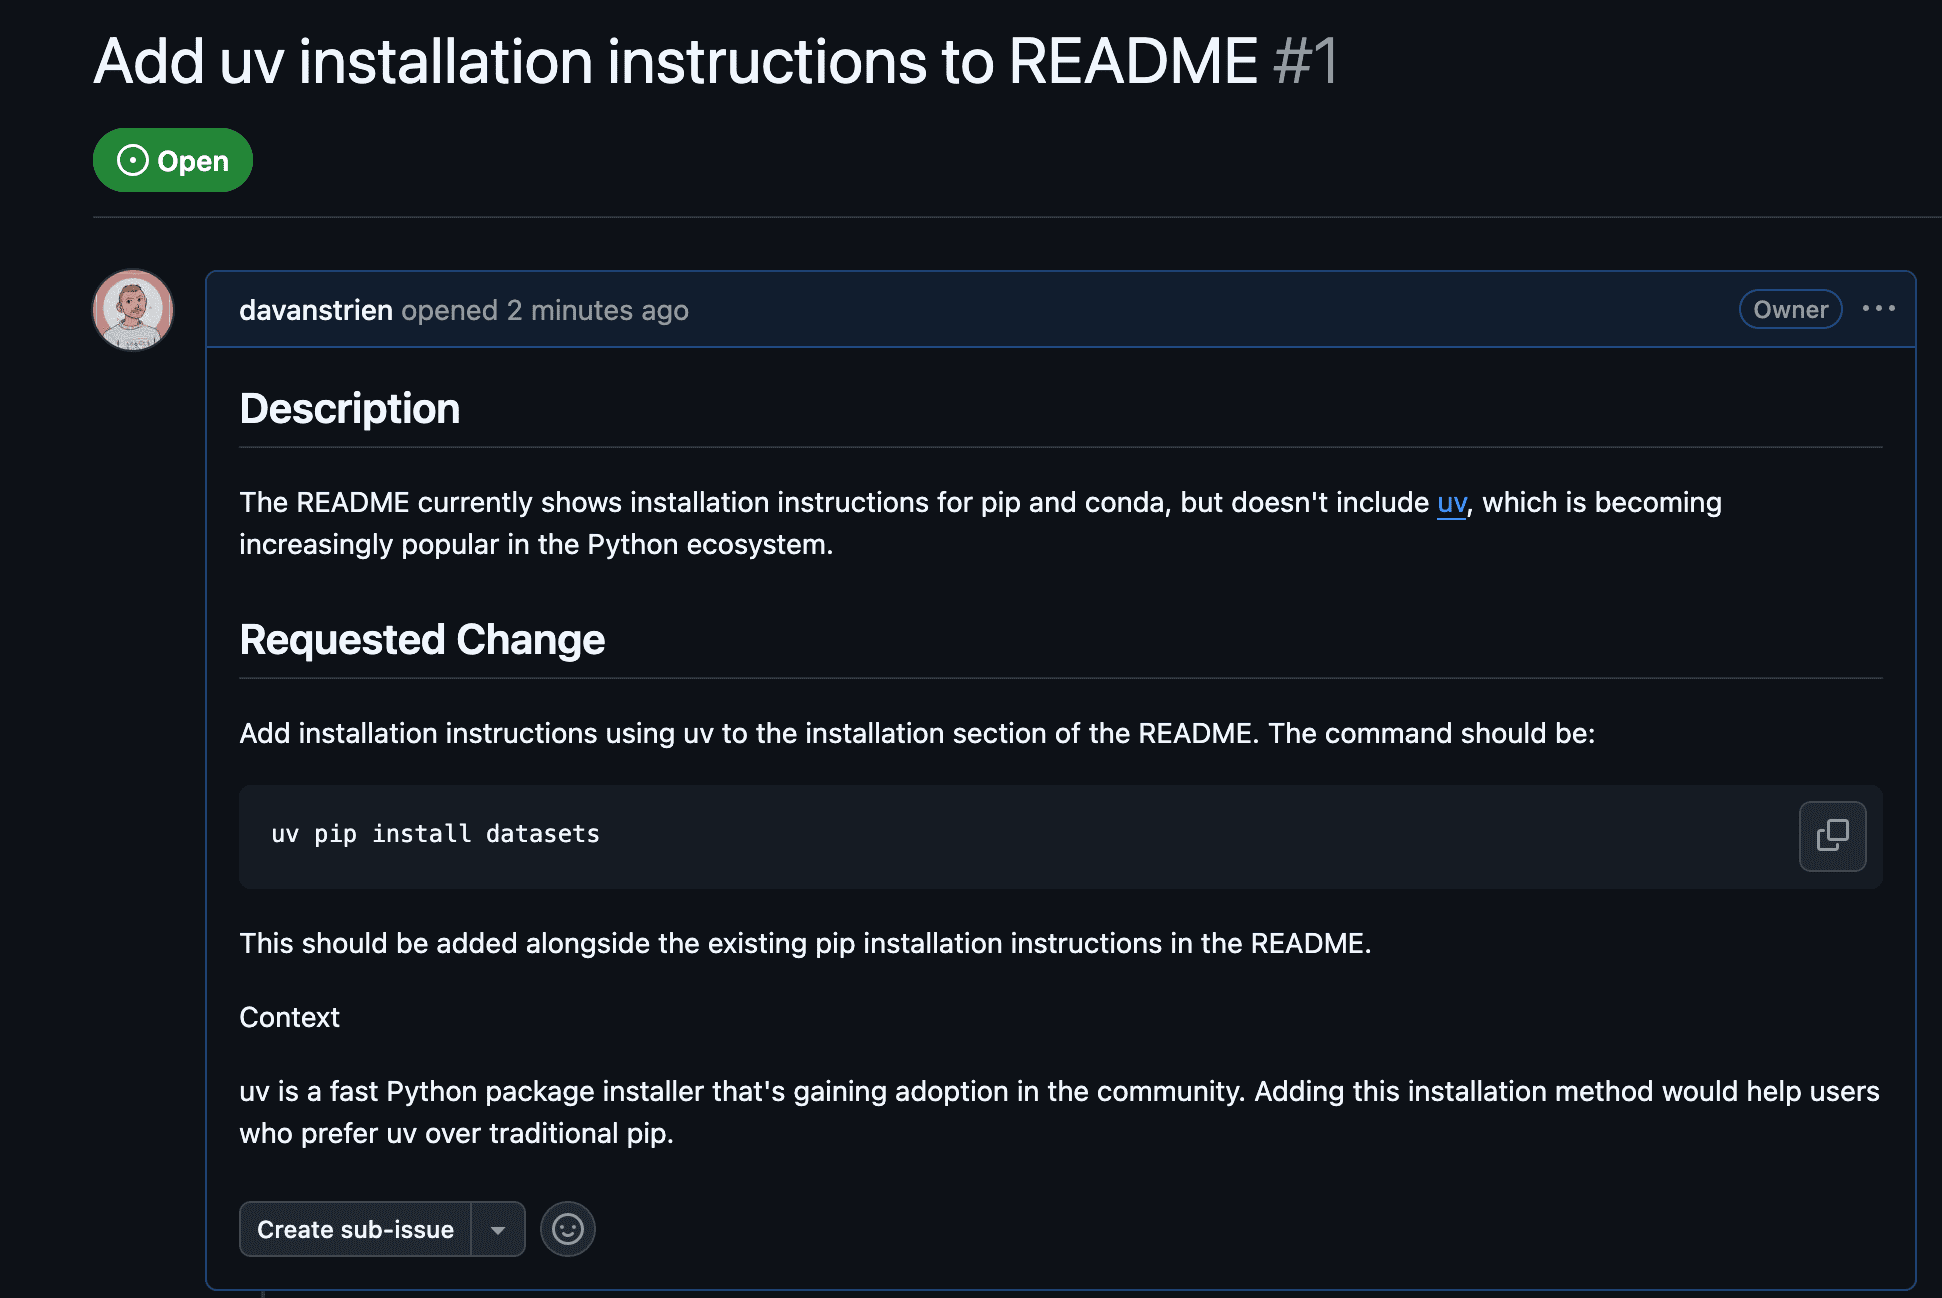Open the timestamp link opened 2 minutes ago
This screenshot has width=1942, height=1298.
[x=545, y=310]
